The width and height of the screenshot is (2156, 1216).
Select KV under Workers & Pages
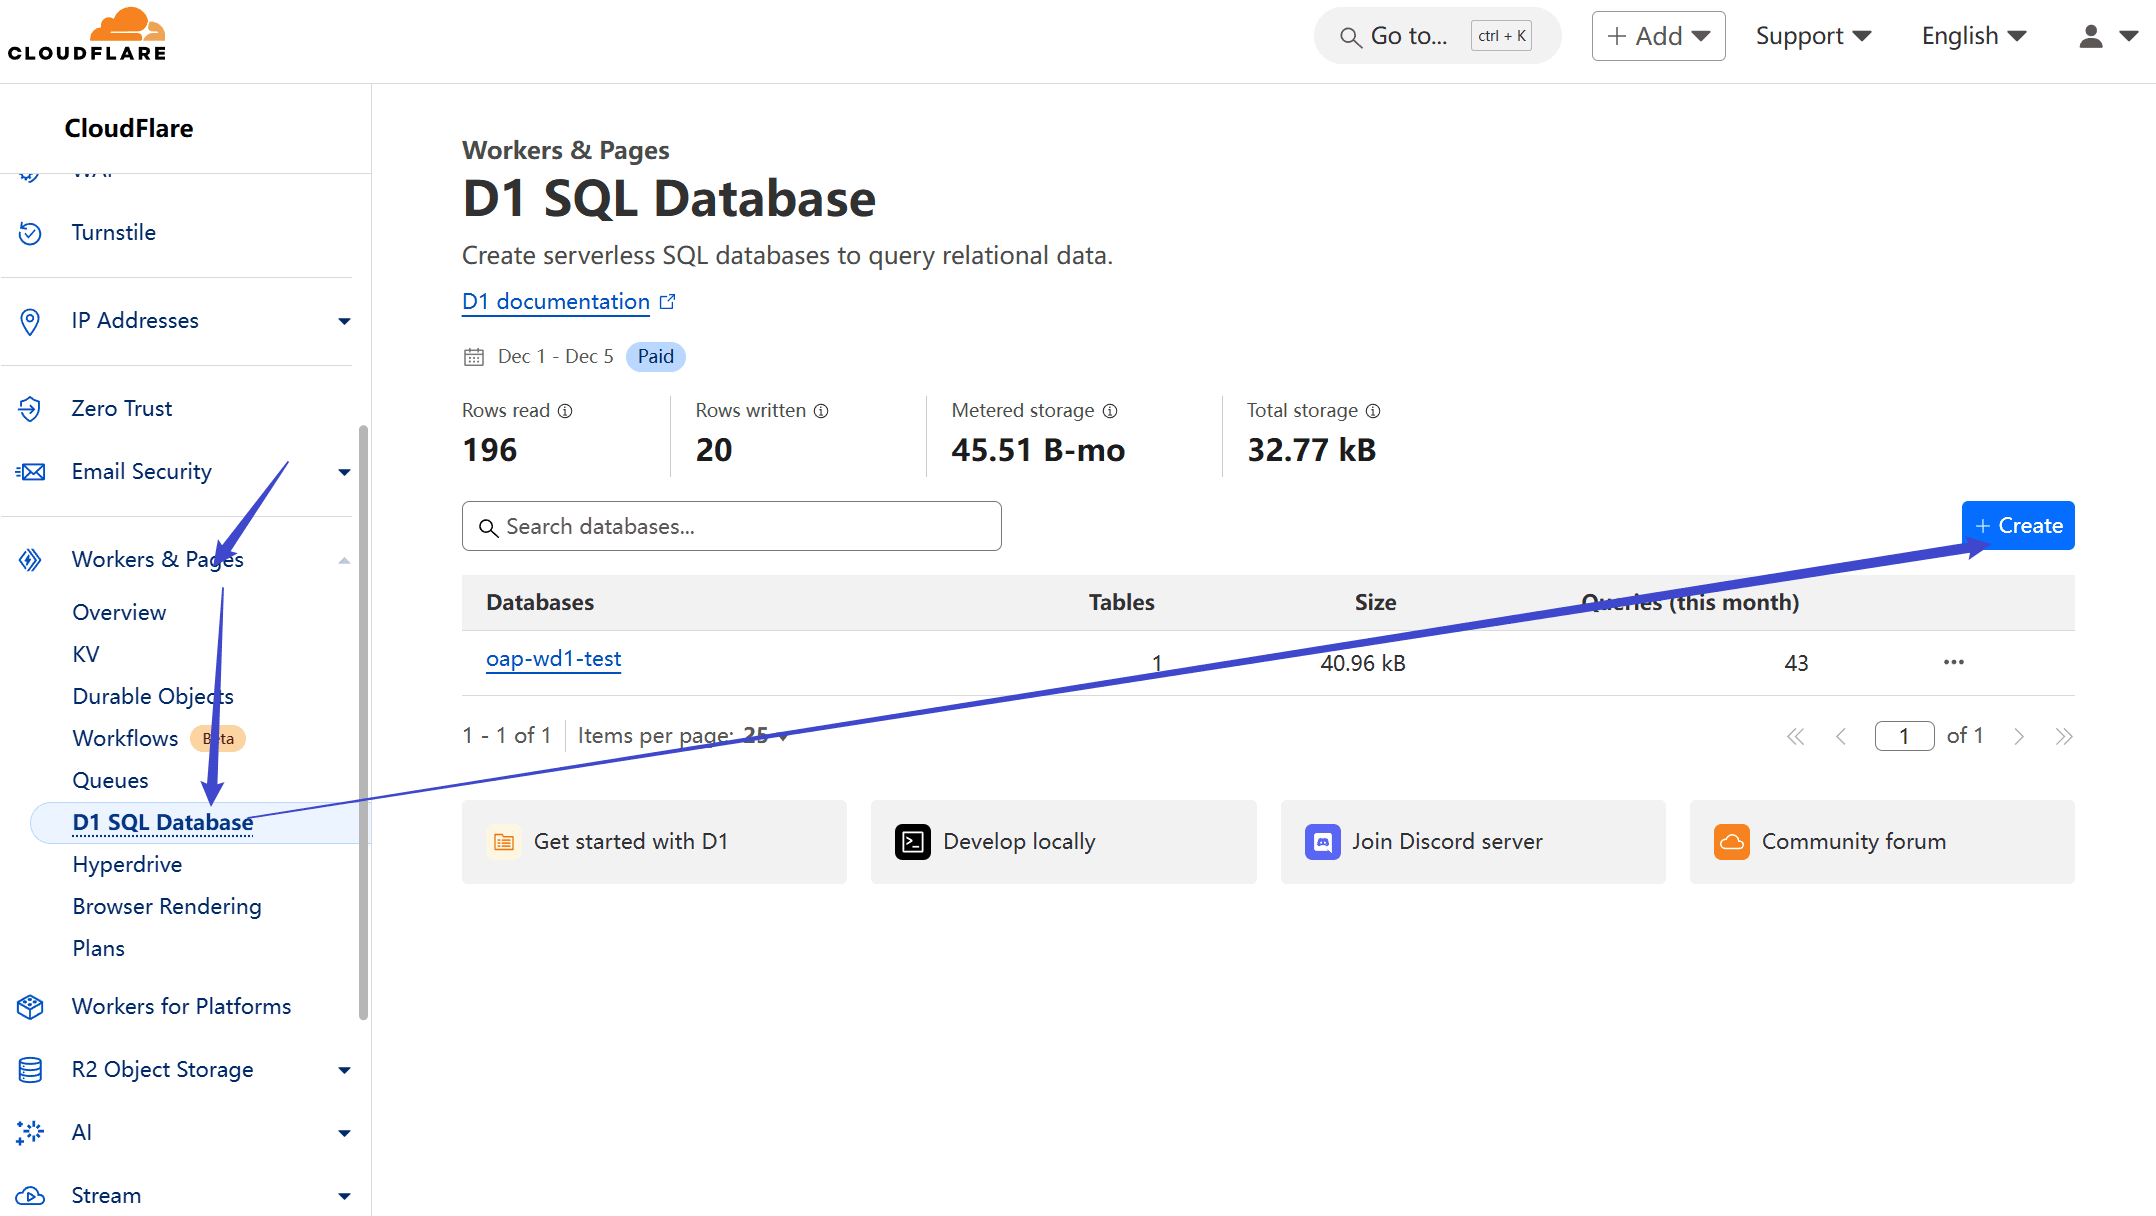click(86, 654)
